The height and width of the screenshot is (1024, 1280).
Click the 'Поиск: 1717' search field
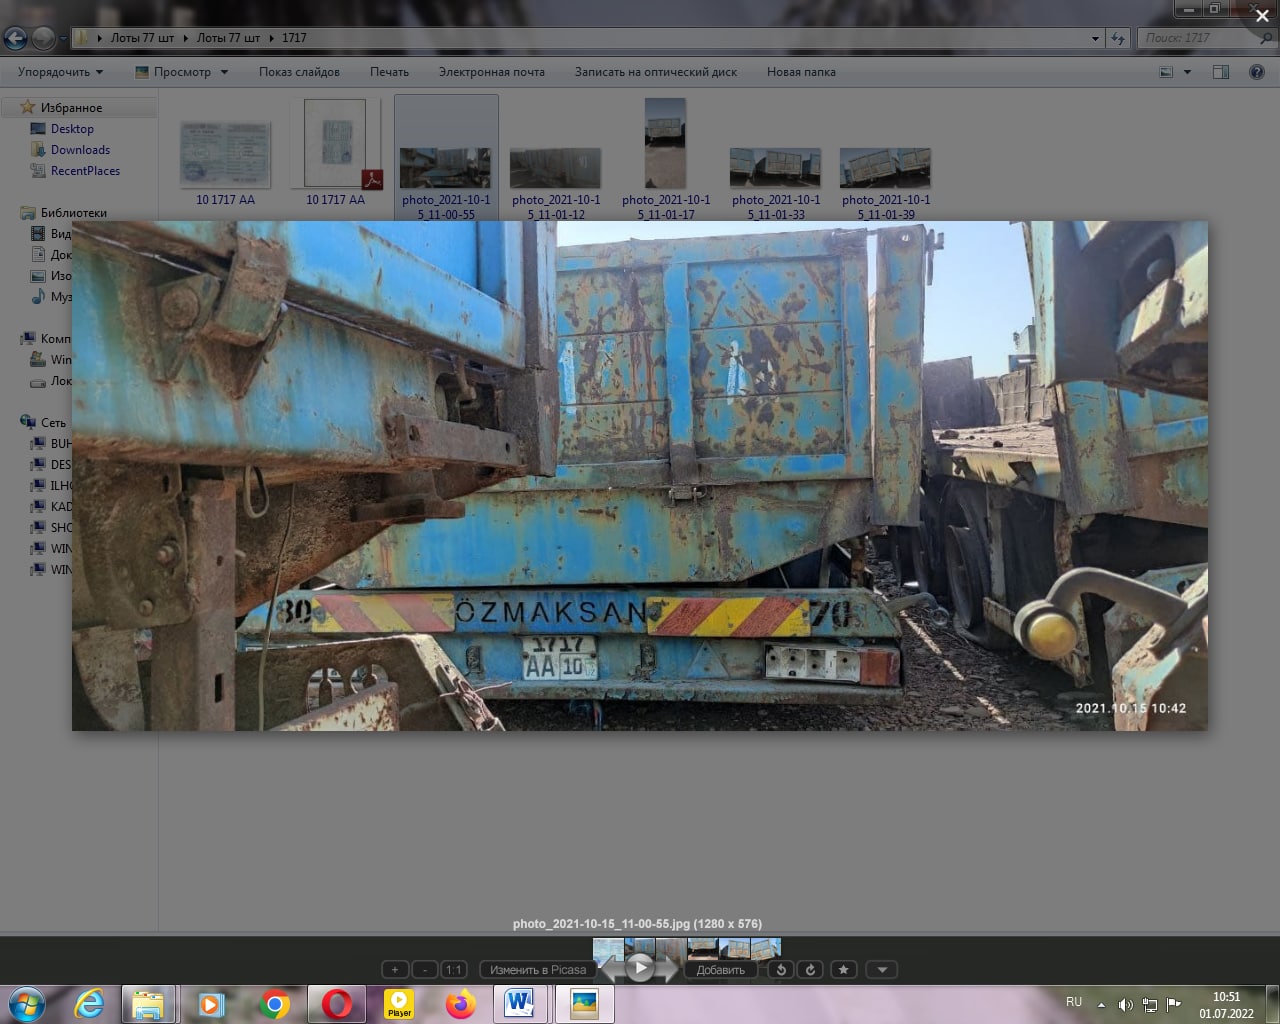(x=1207, y=38)
